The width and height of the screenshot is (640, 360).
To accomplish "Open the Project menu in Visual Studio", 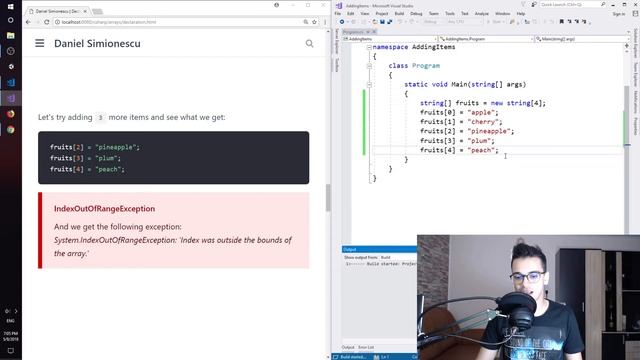I will 382,13.
